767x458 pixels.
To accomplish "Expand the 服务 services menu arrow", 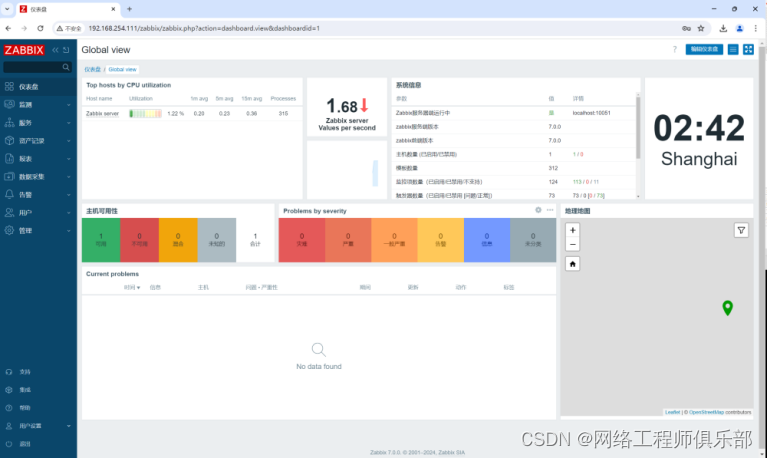I will [68, 123].
